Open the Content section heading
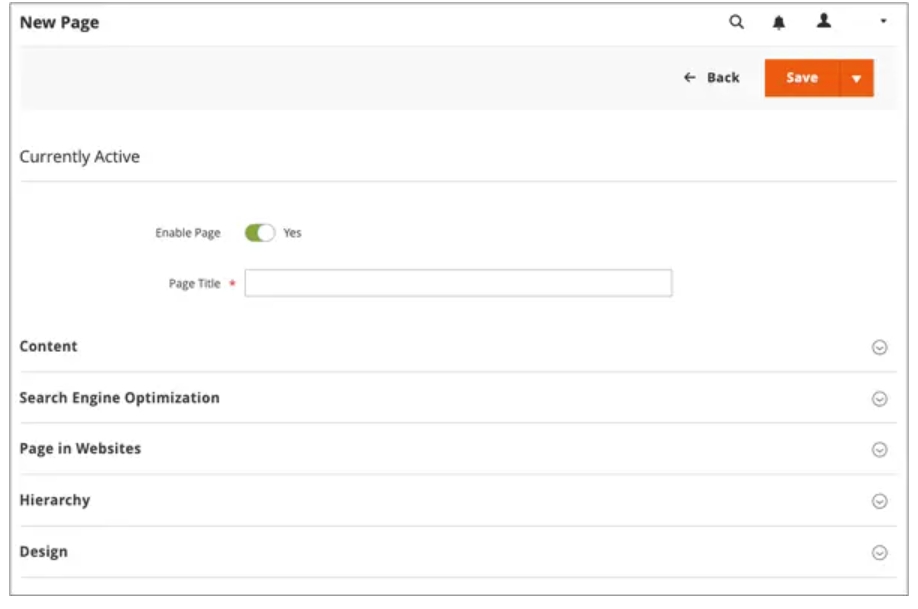Image resolution: width=918 pixels, height=609 pixels. (x=49, y=346)
